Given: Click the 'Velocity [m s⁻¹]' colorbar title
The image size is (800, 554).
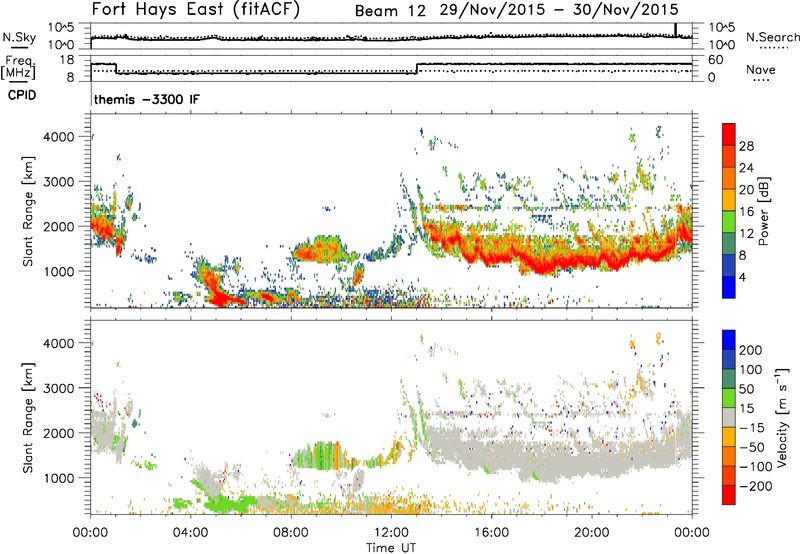Looking at the screenshot, I should click(x=783, y=417).
